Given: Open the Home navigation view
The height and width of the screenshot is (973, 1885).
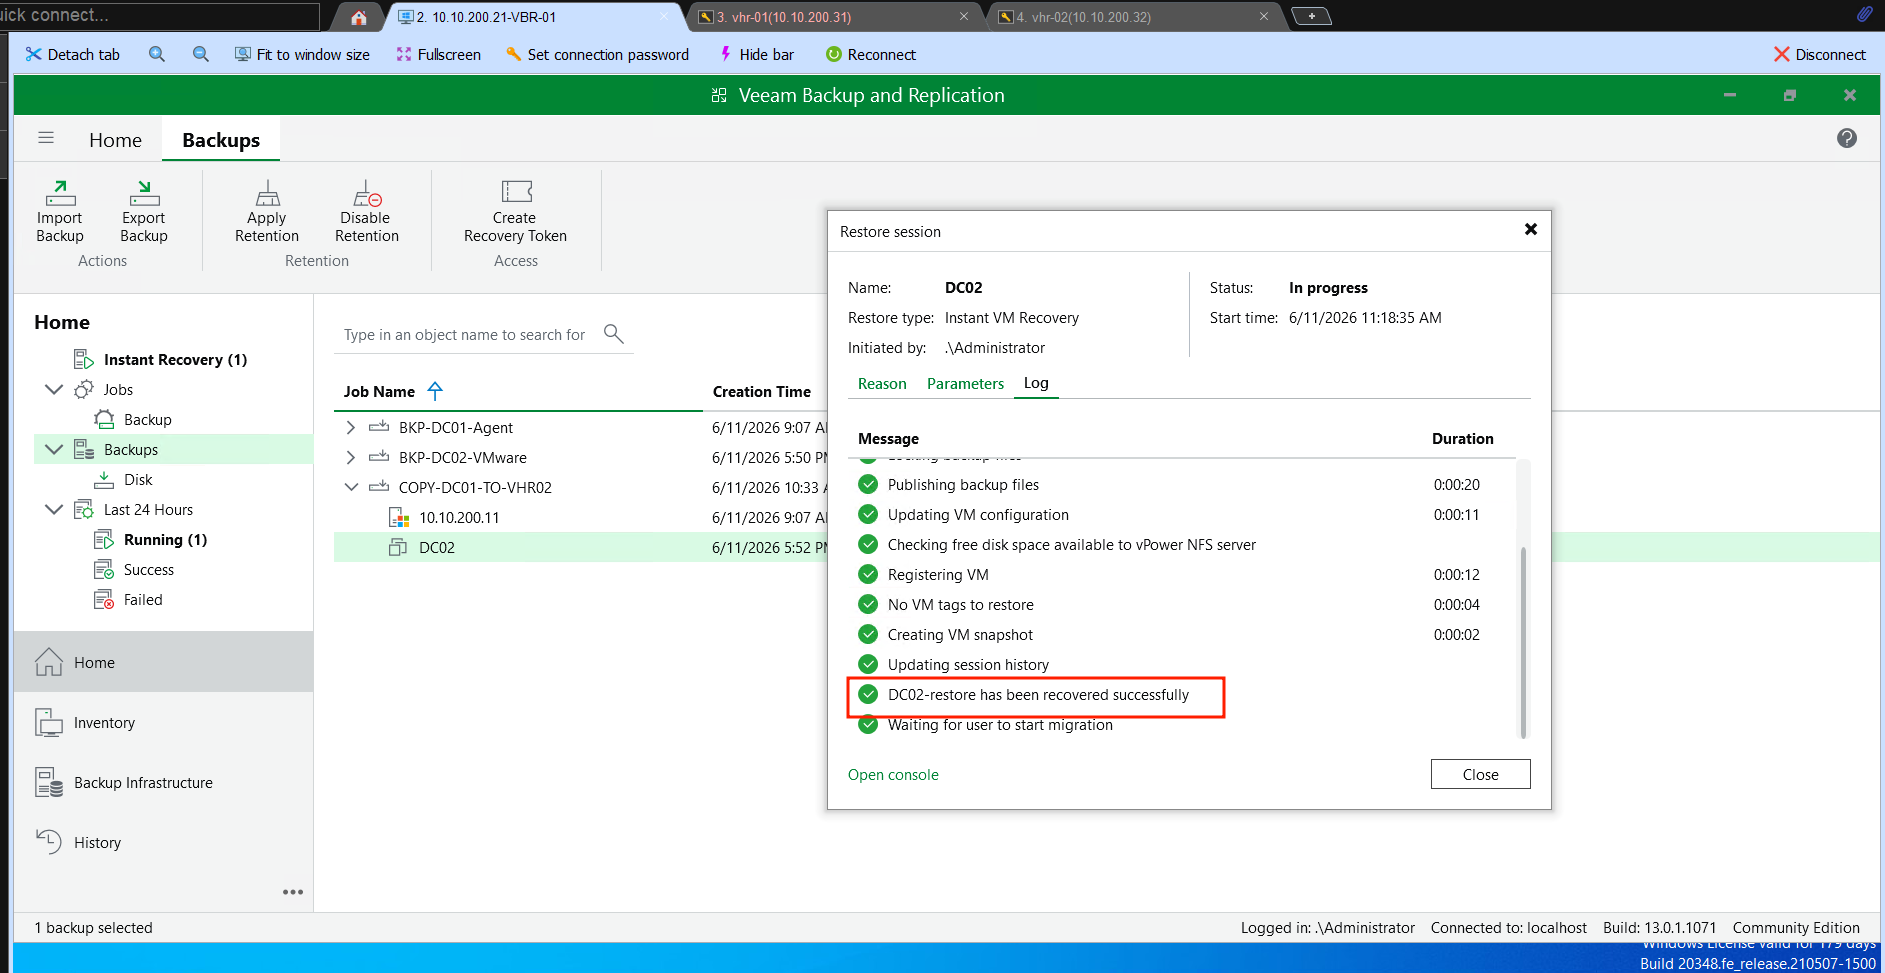Looking at the screenshot, I should tap(163, 662).
